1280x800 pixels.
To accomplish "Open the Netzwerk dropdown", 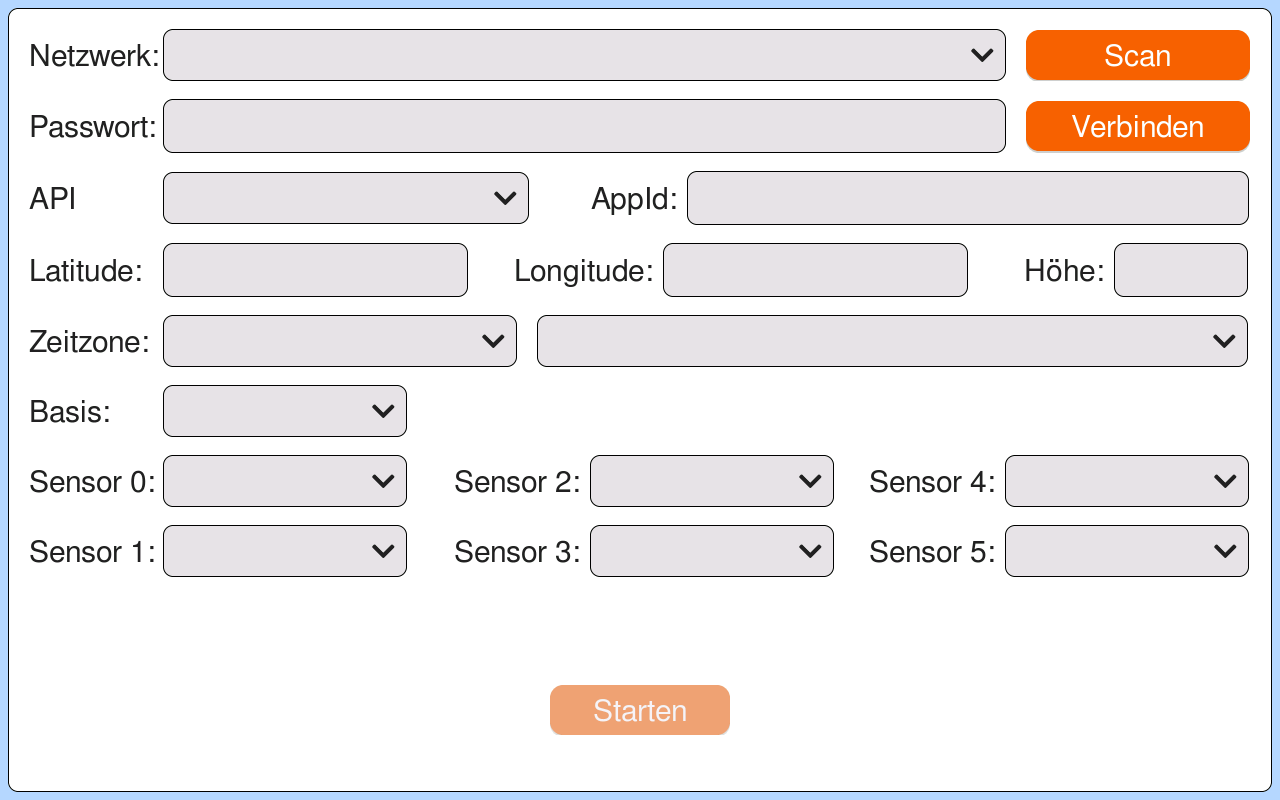I will tap(584, 55).
